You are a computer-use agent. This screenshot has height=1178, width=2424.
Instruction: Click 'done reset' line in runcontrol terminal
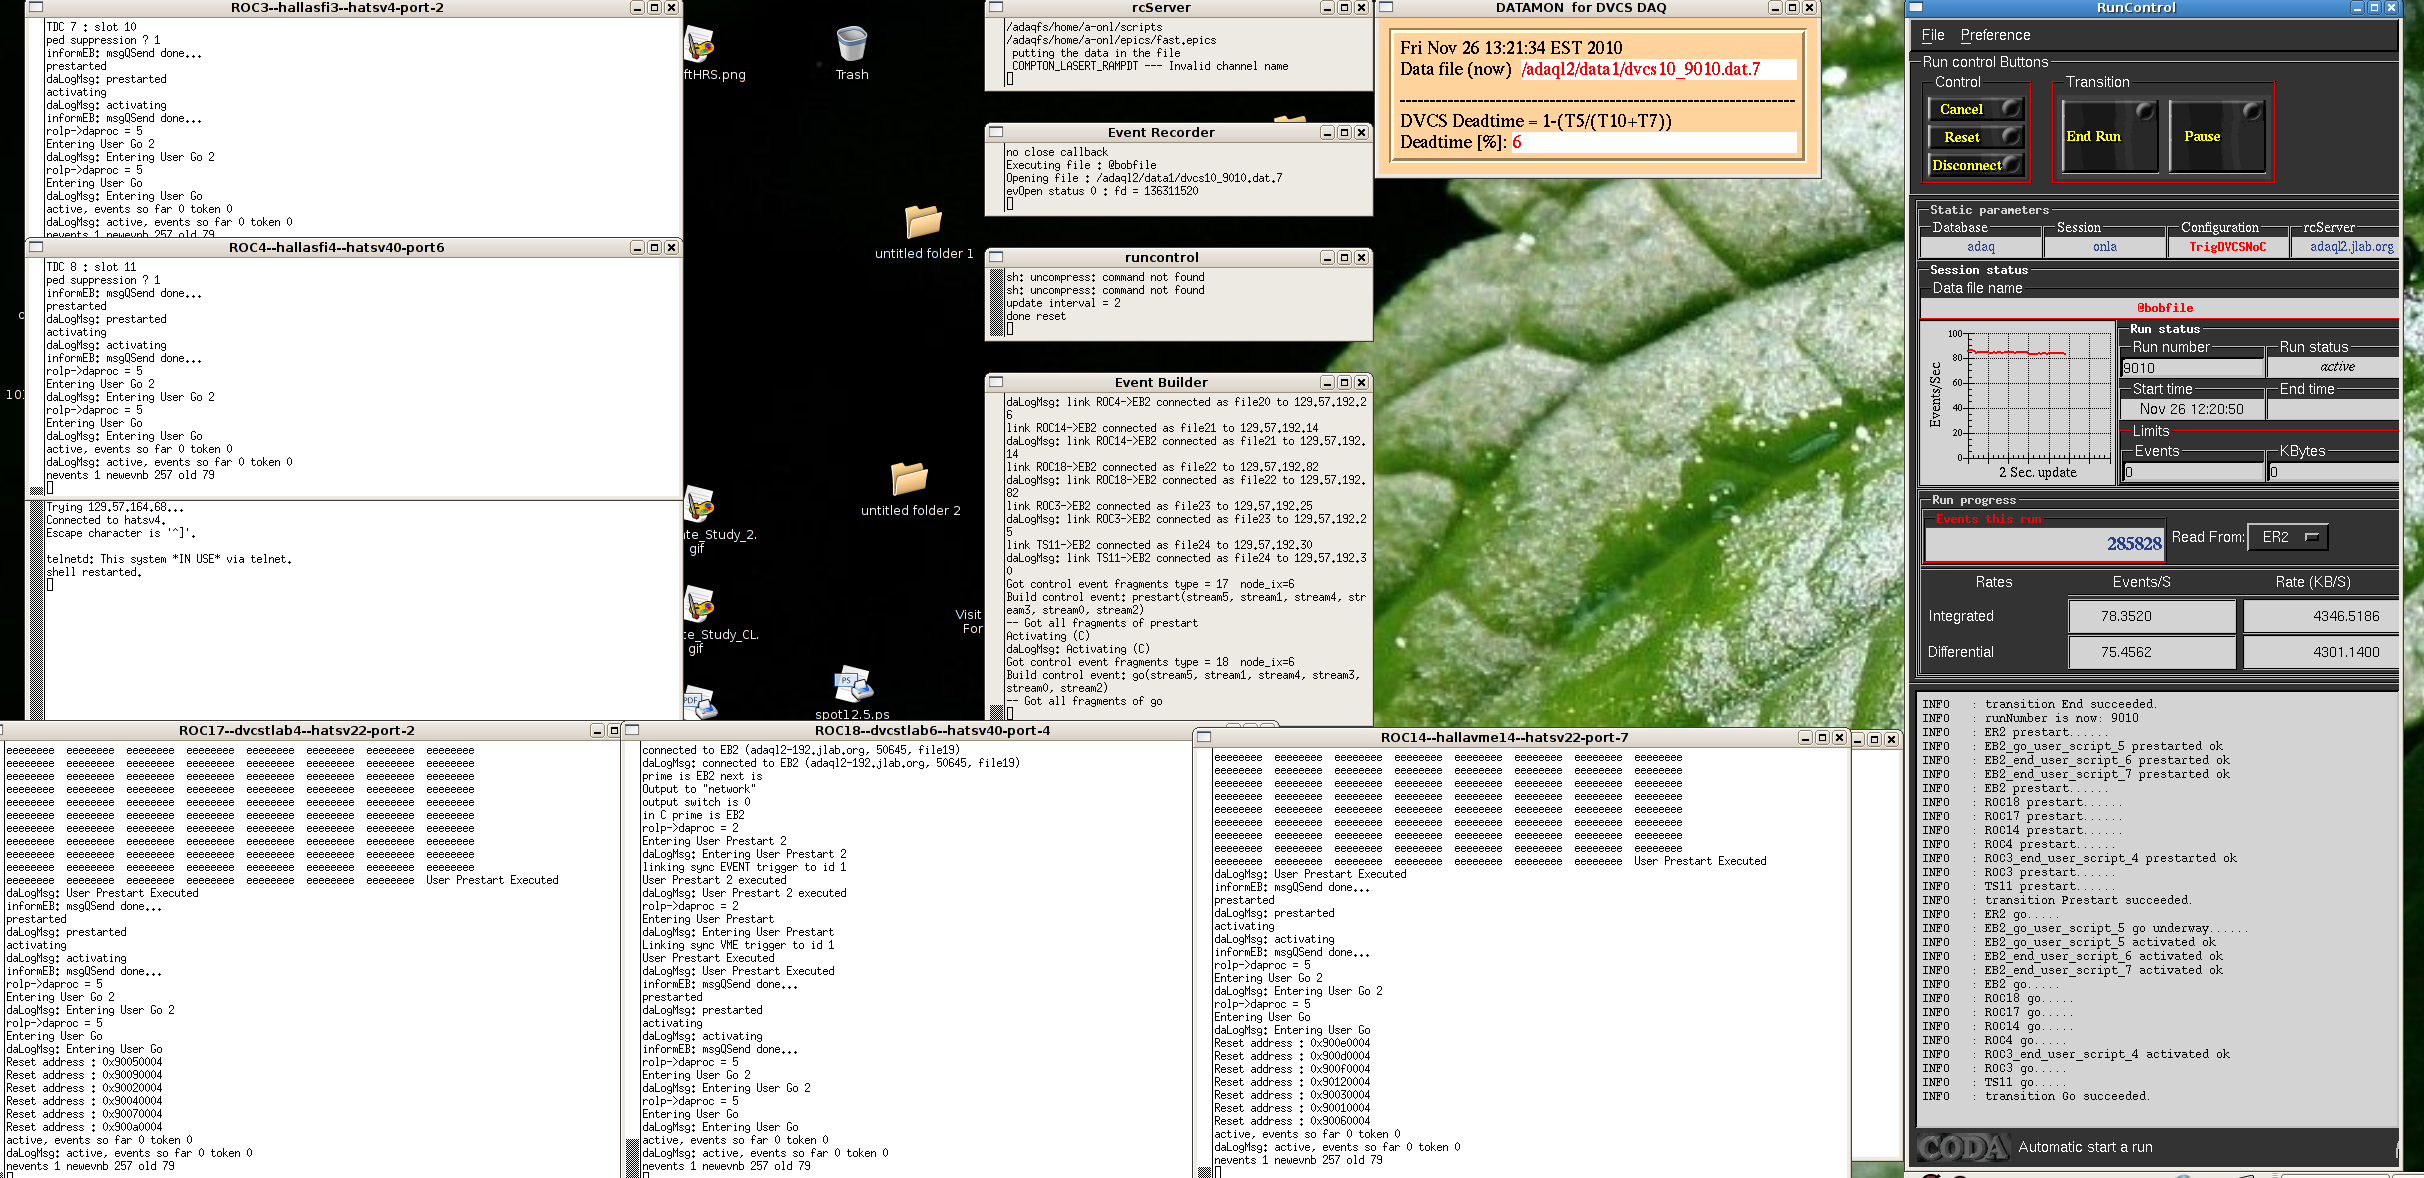pos(1036,316)
